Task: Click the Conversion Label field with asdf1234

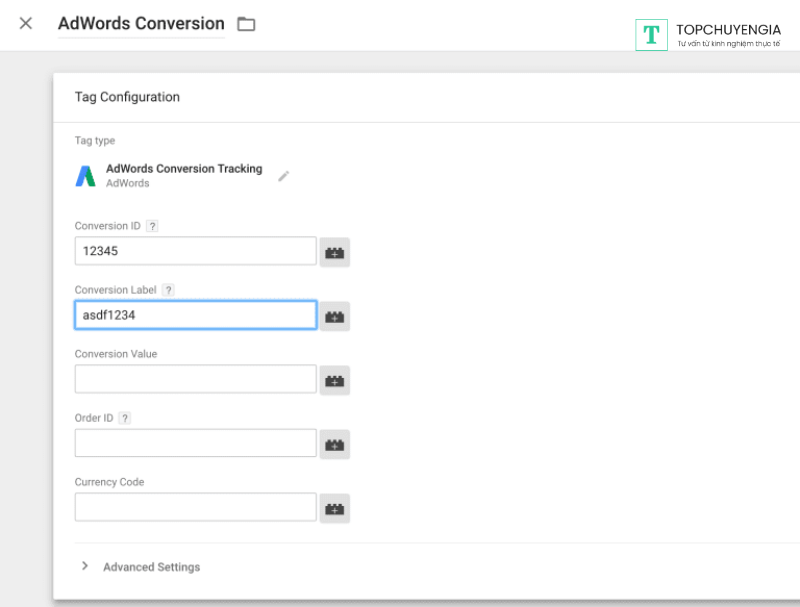Action: pyautogui.click(x=195, y=315)
